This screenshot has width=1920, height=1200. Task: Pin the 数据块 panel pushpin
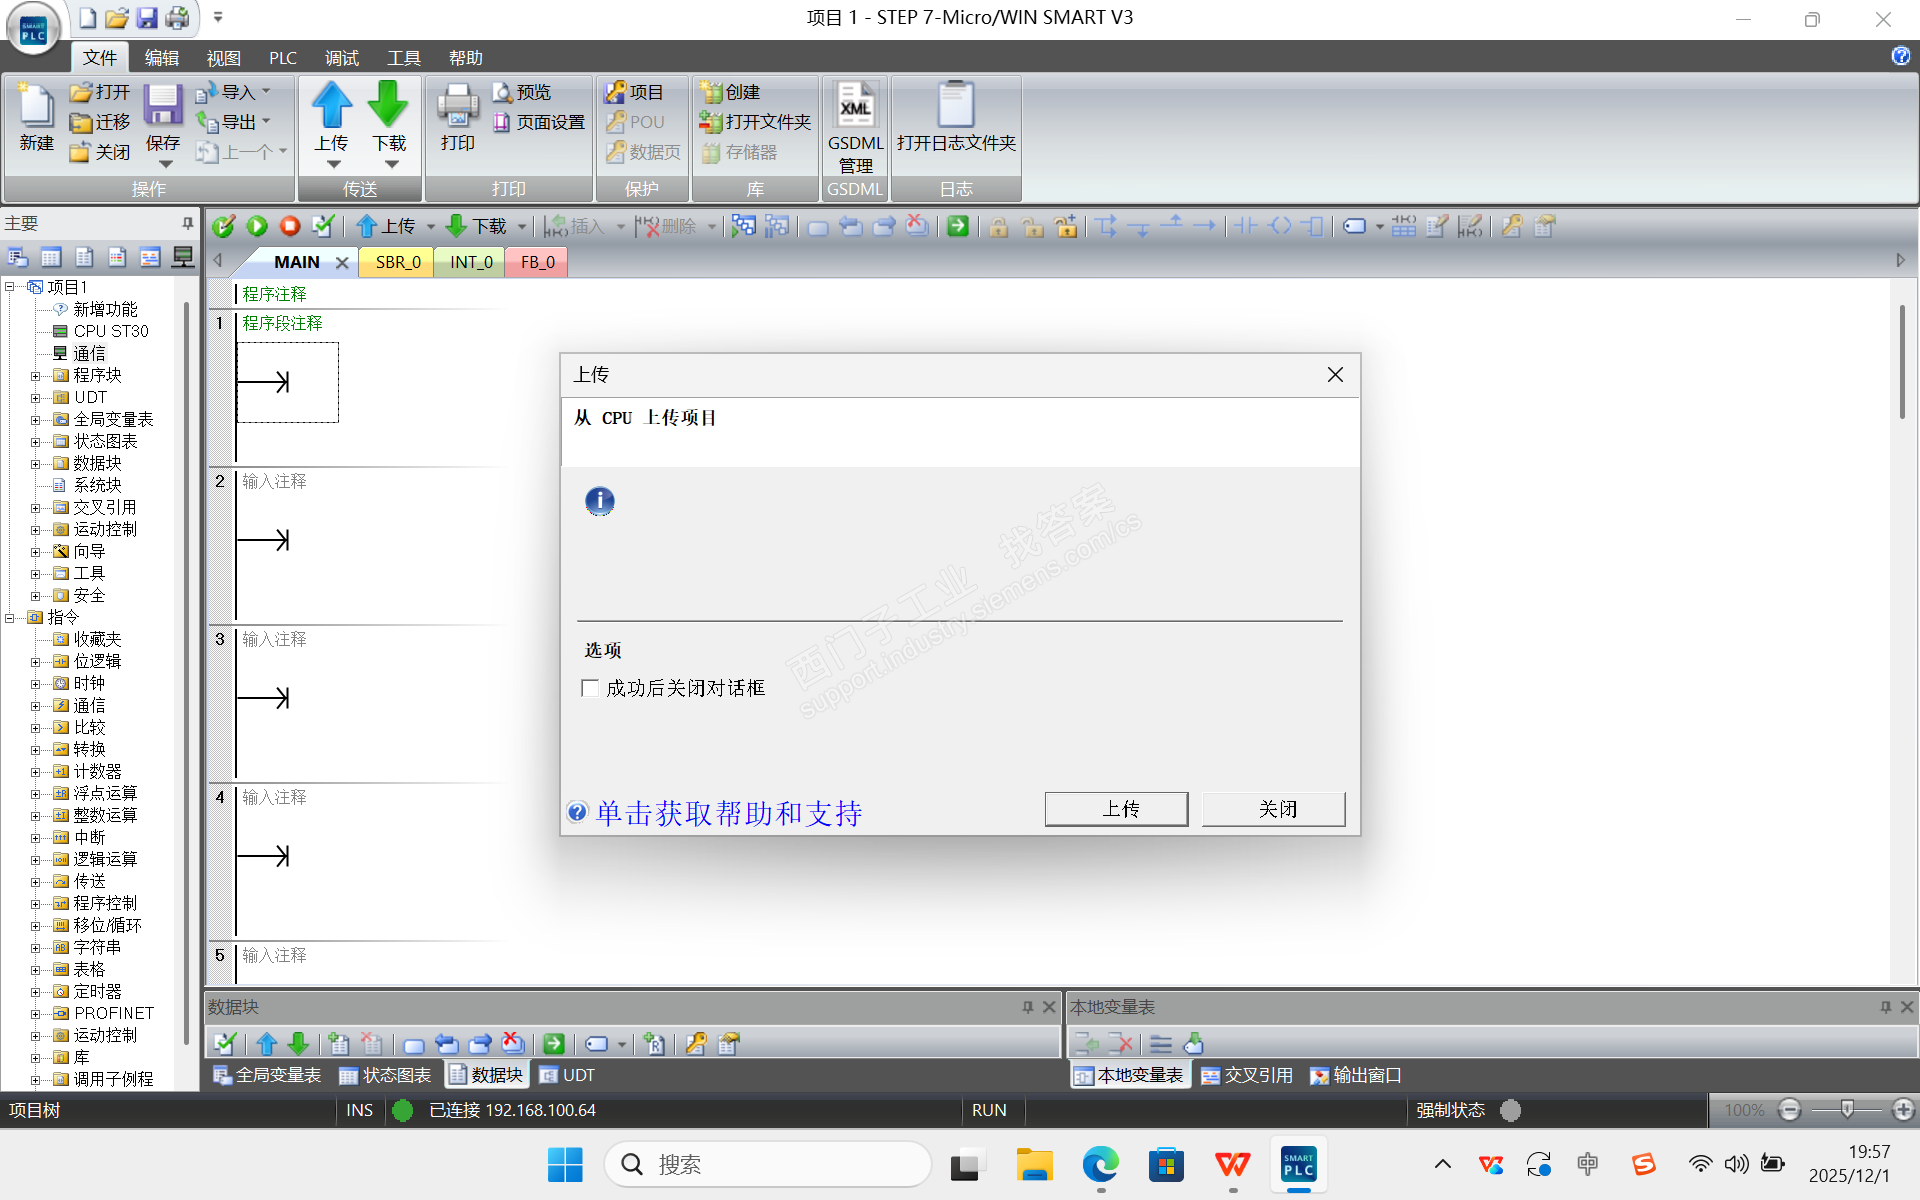coord(1027,1007)
